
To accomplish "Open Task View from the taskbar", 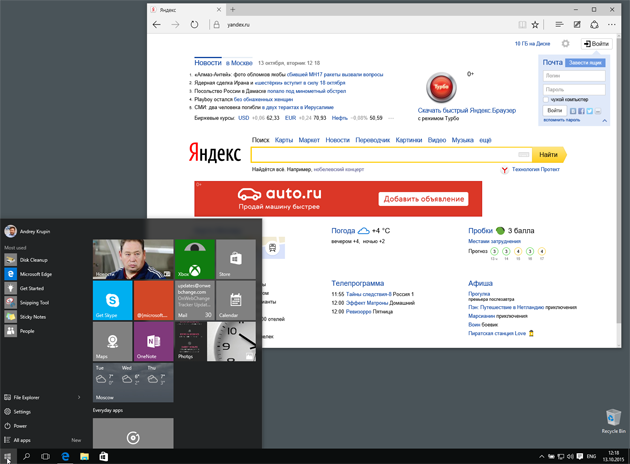I will (46, 456).
